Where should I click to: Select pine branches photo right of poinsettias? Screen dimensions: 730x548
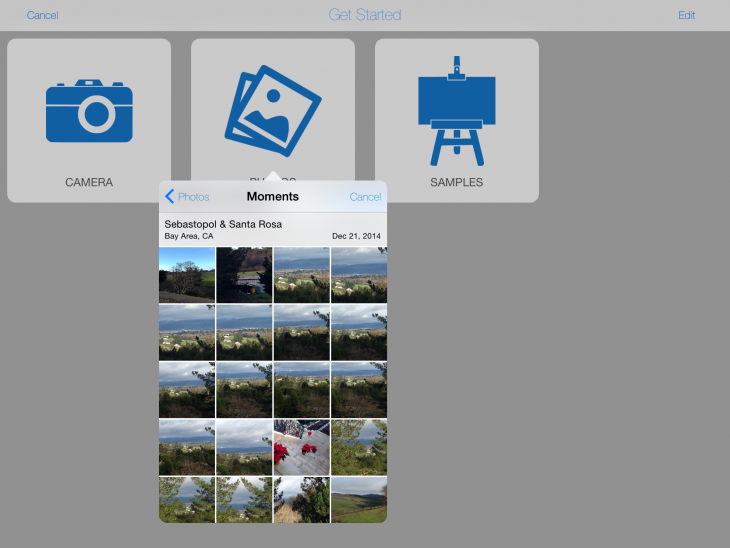(x=358, y=447)
